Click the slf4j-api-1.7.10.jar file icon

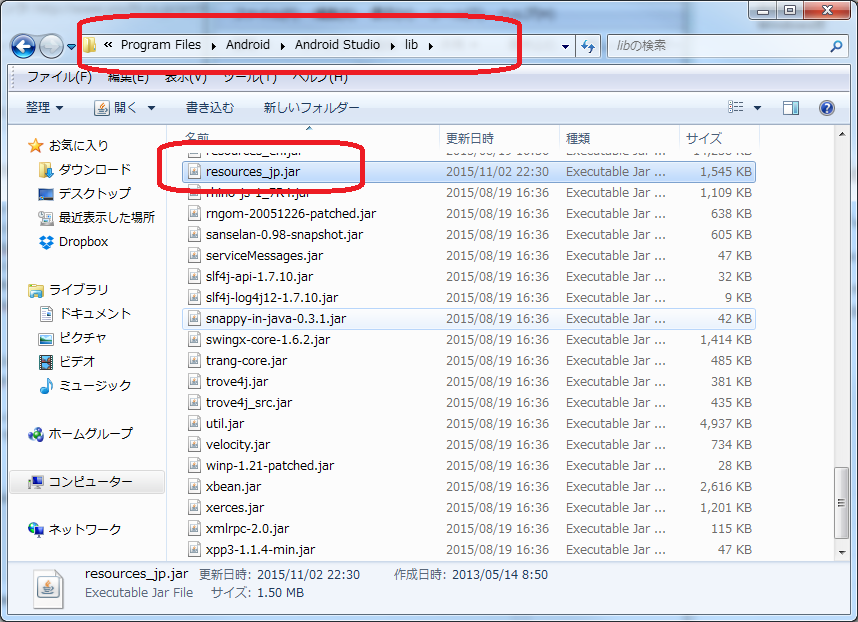pyautogui.click(x=194, y=277)
